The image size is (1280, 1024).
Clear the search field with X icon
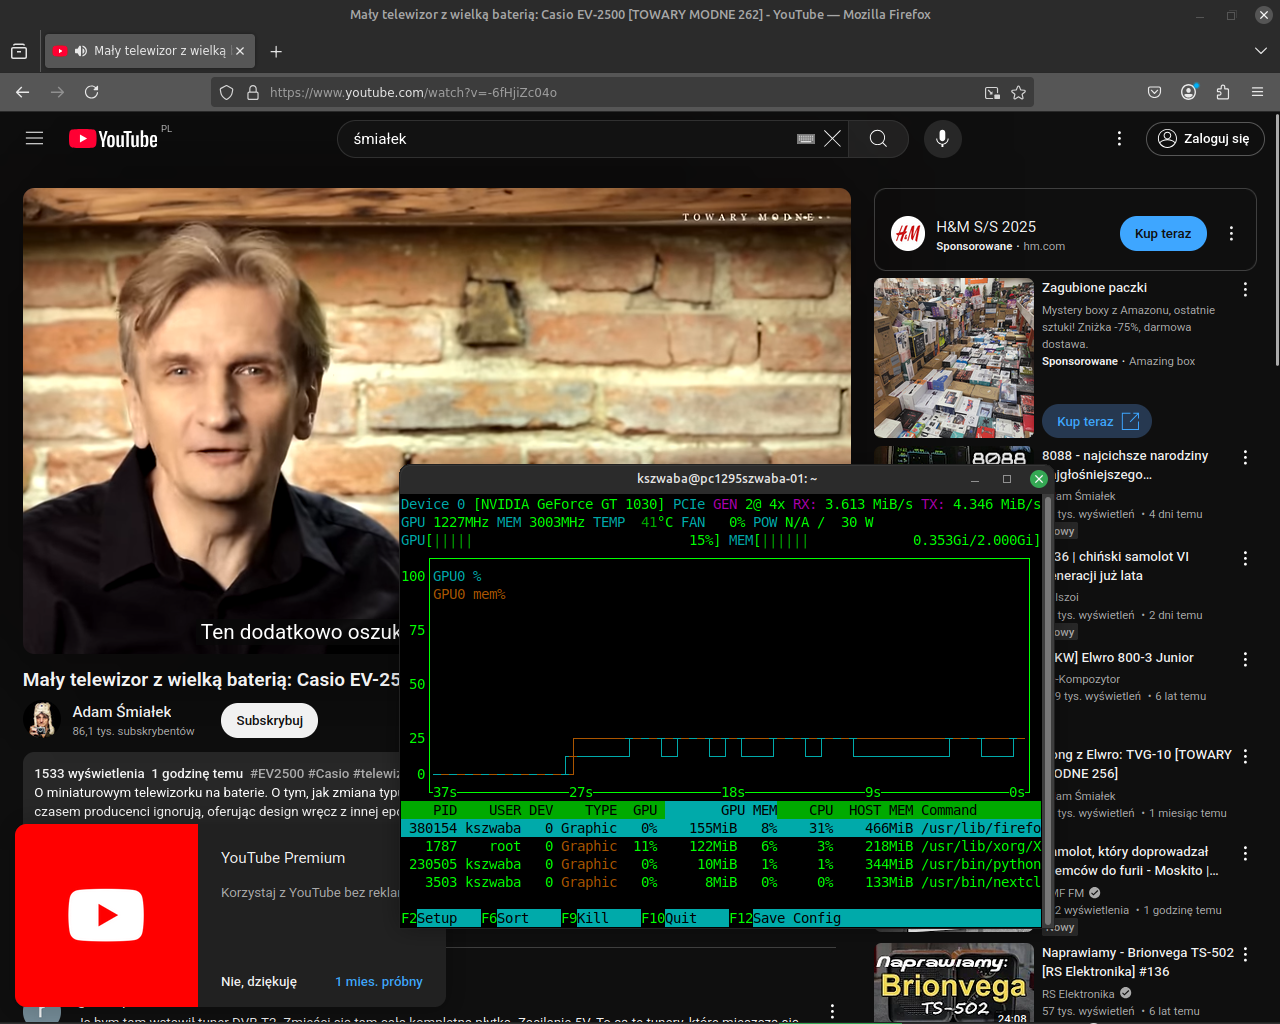832,139
